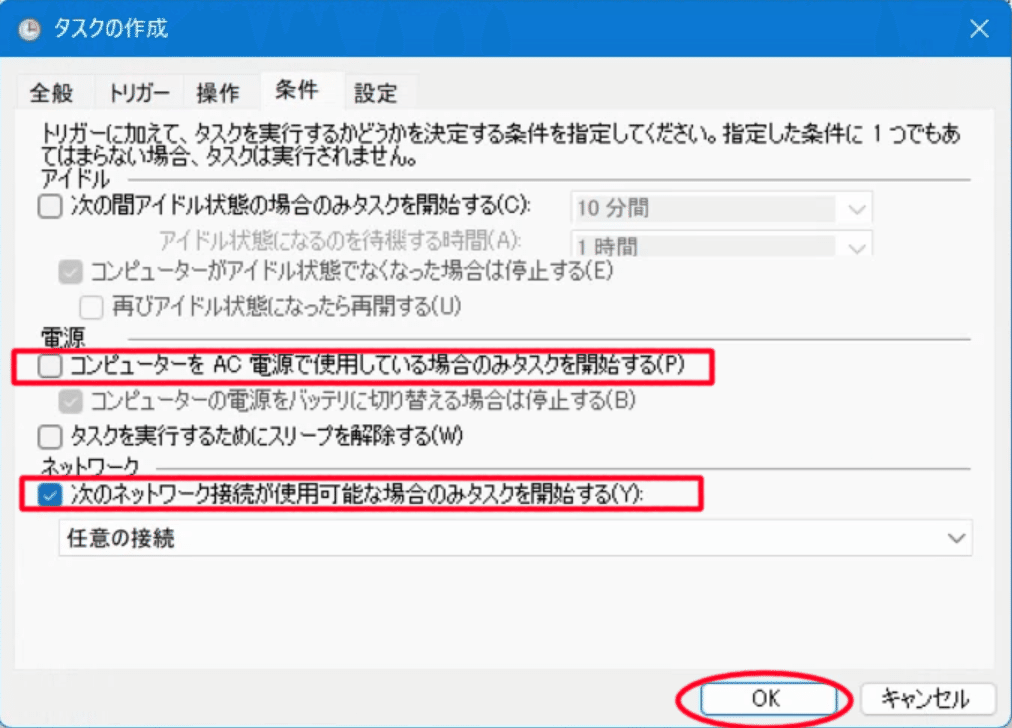The height and width of the screenshot is (728, 1012).
Task: Toggle バッテリに切り替える場合は停止する checkbox
Action: pos(70,401)
